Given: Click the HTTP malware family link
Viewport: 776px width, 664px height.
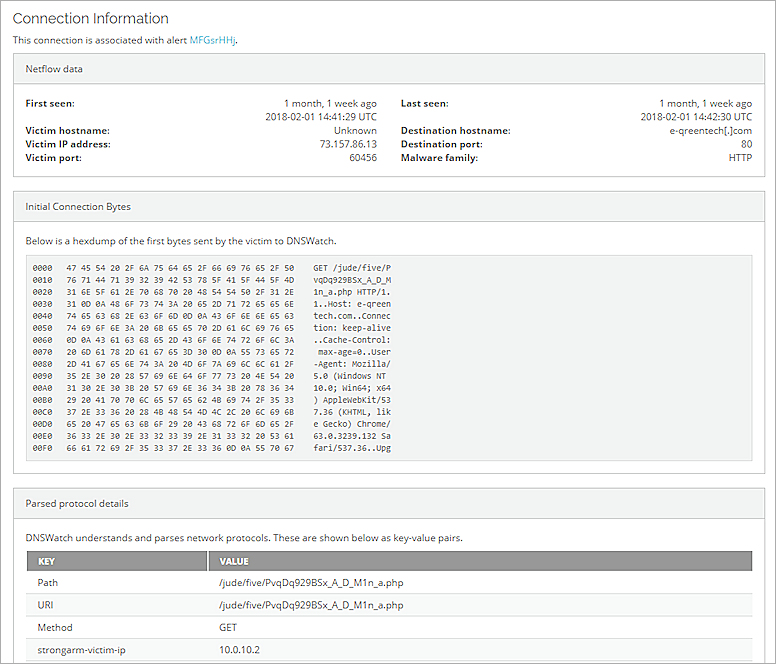Looking at the screenshot, I should (x=740, y=158).
